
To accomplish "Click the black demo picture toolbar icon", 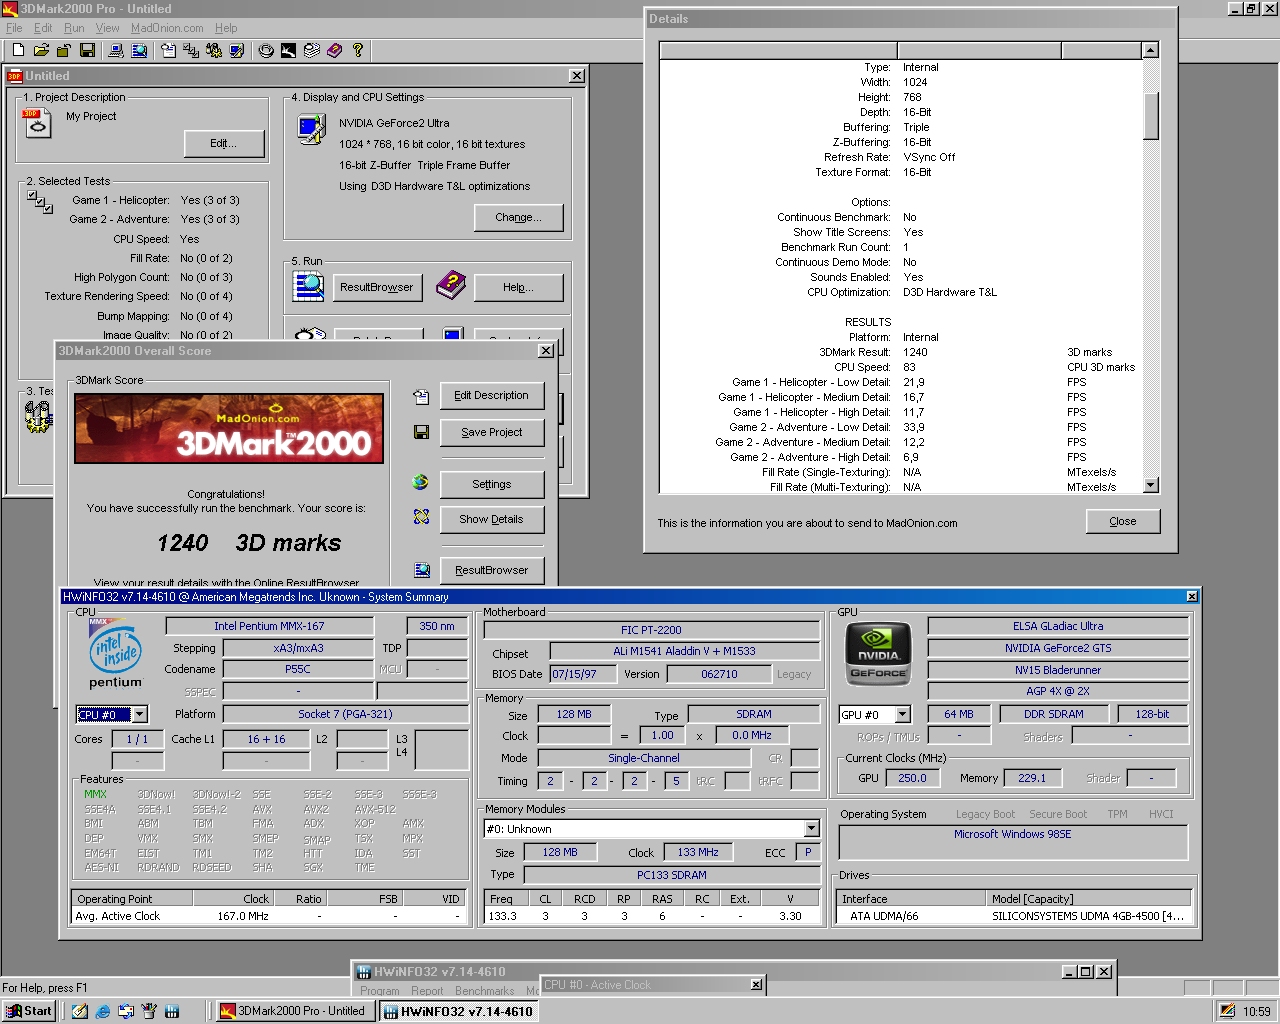I will pyautogui.click(x=289, y=50).
